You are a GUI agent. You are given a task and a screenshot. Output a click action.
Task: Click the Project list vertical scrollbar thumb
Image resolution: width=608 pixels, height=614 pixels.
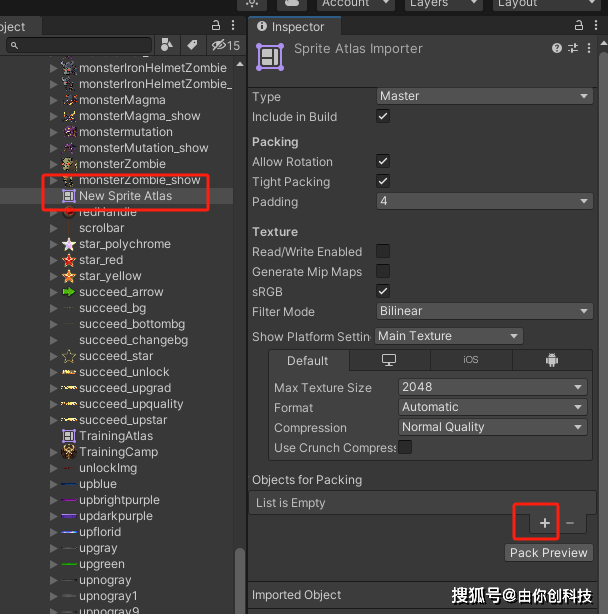(240, 581)
